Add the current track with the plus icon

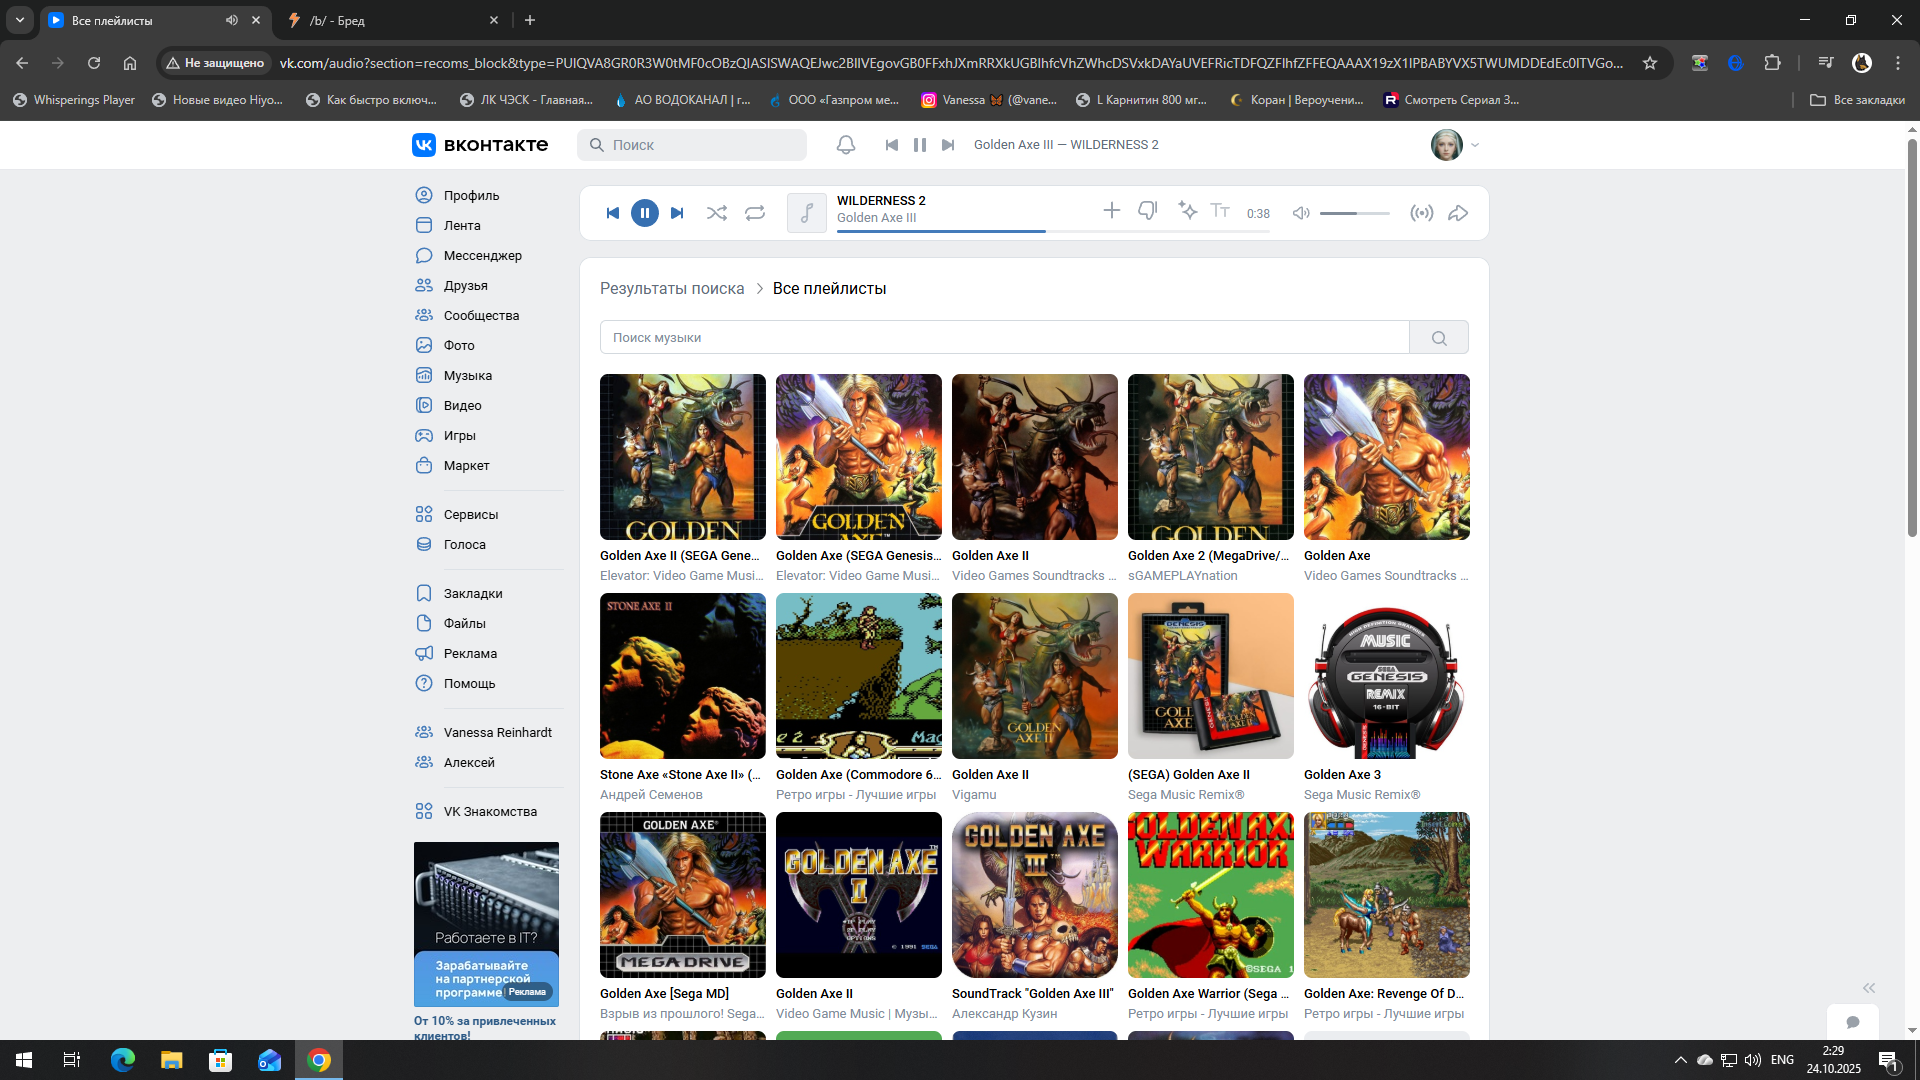pos(1111,210)
